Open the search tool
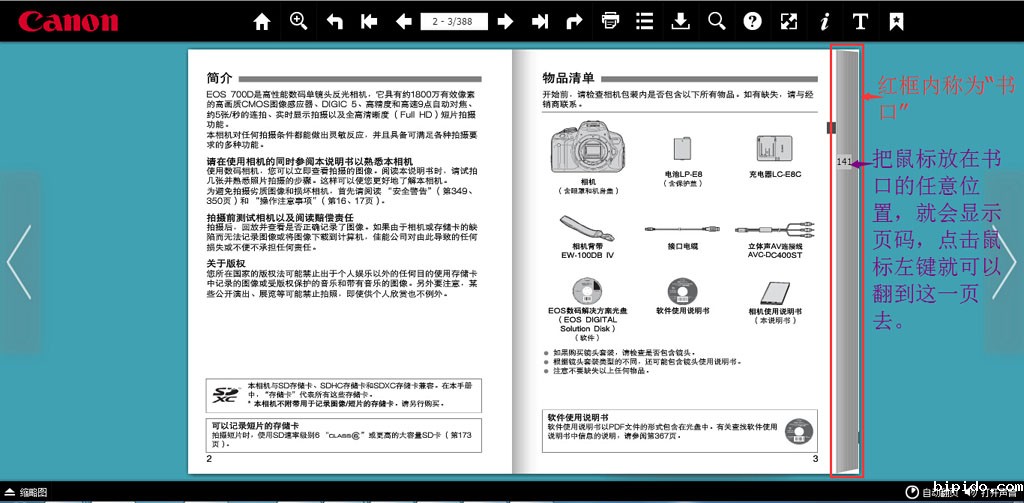Image resolution: width=1024 pixels, height=503 pixels. coord(716,21)
